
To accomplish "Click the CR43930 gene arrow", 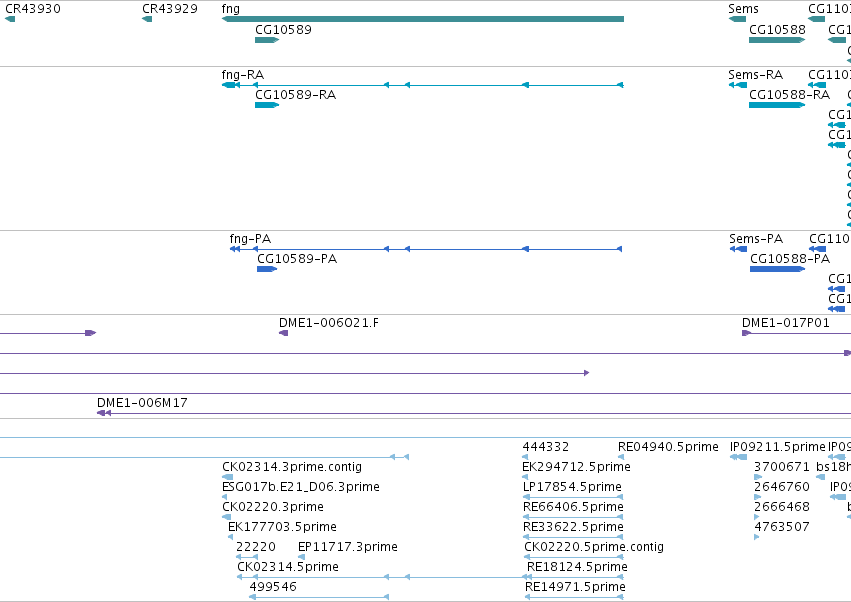I will 10,19.
